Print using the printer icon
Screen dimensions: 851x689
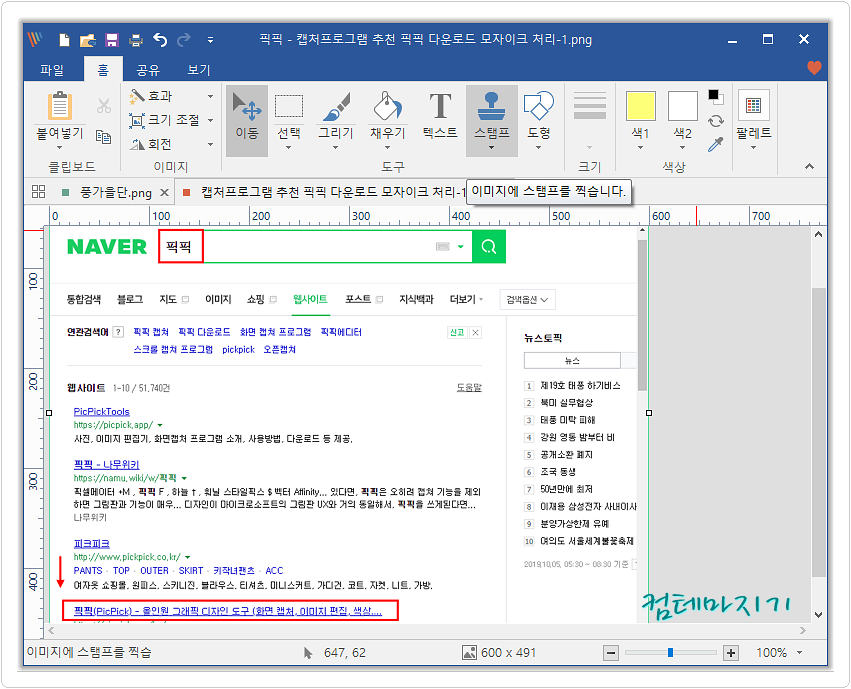(136, 40)
